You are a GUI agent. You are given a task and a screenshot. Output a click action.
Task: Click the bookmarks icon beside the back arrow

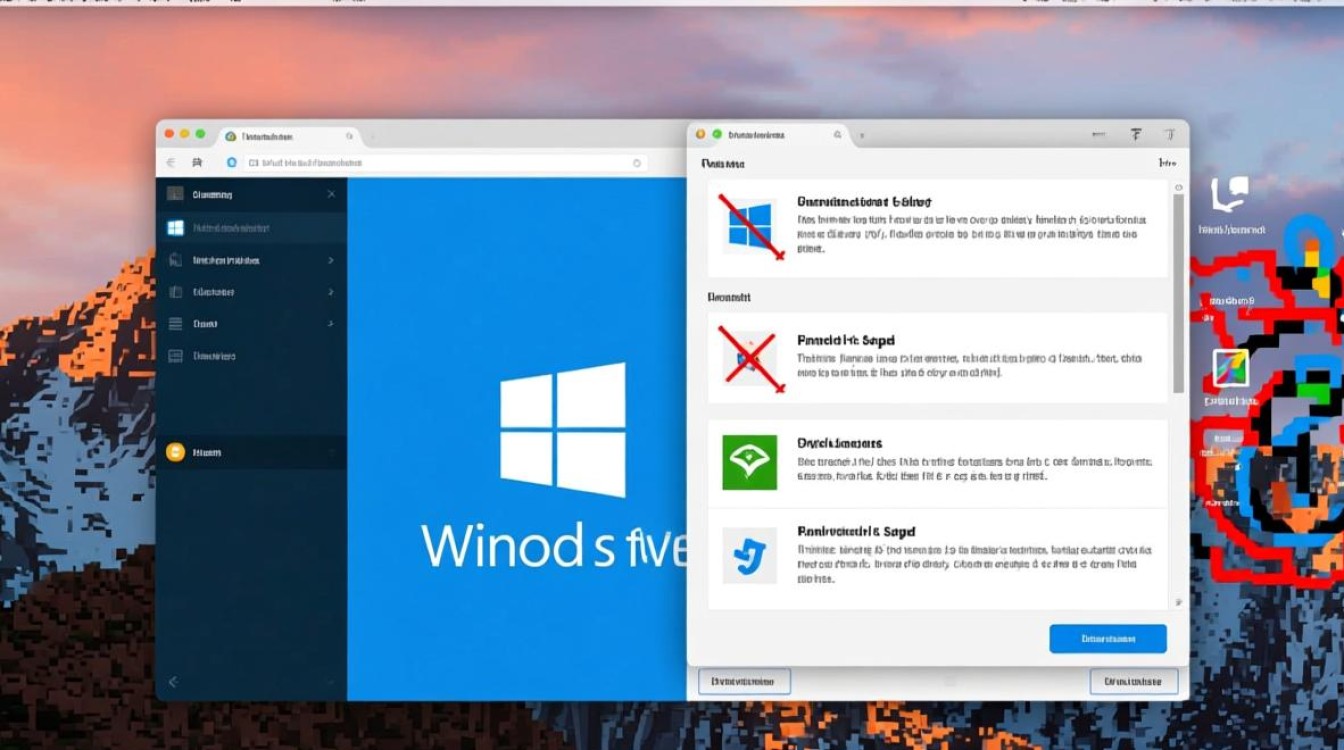click(196, 162)
